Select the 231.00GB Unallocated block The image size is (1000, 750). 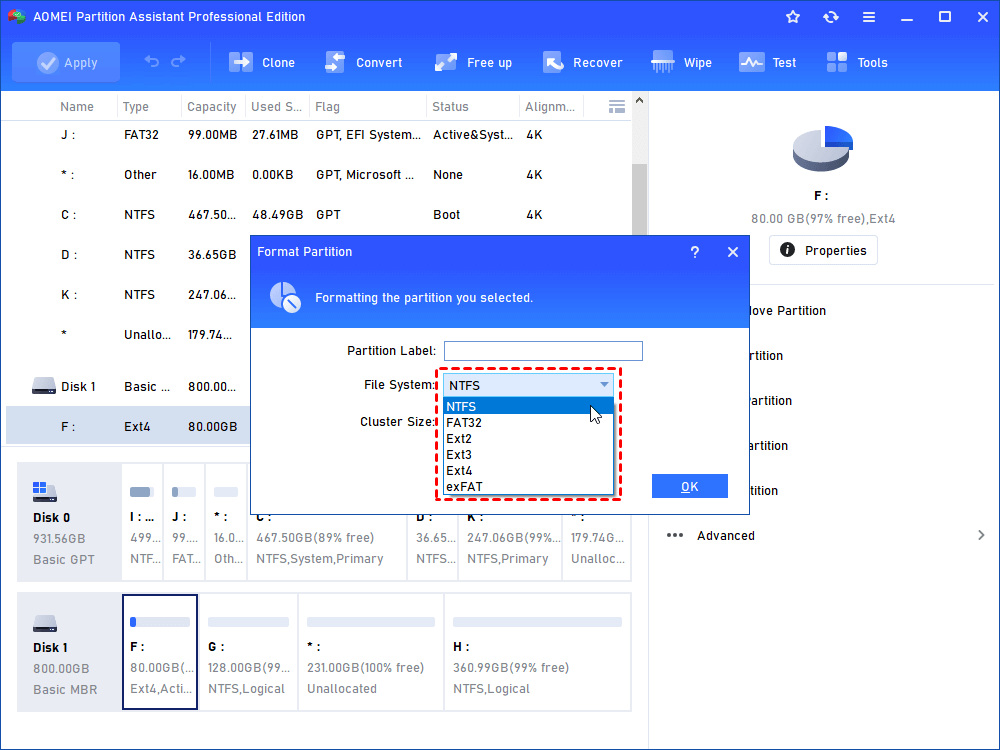[371, 652]
